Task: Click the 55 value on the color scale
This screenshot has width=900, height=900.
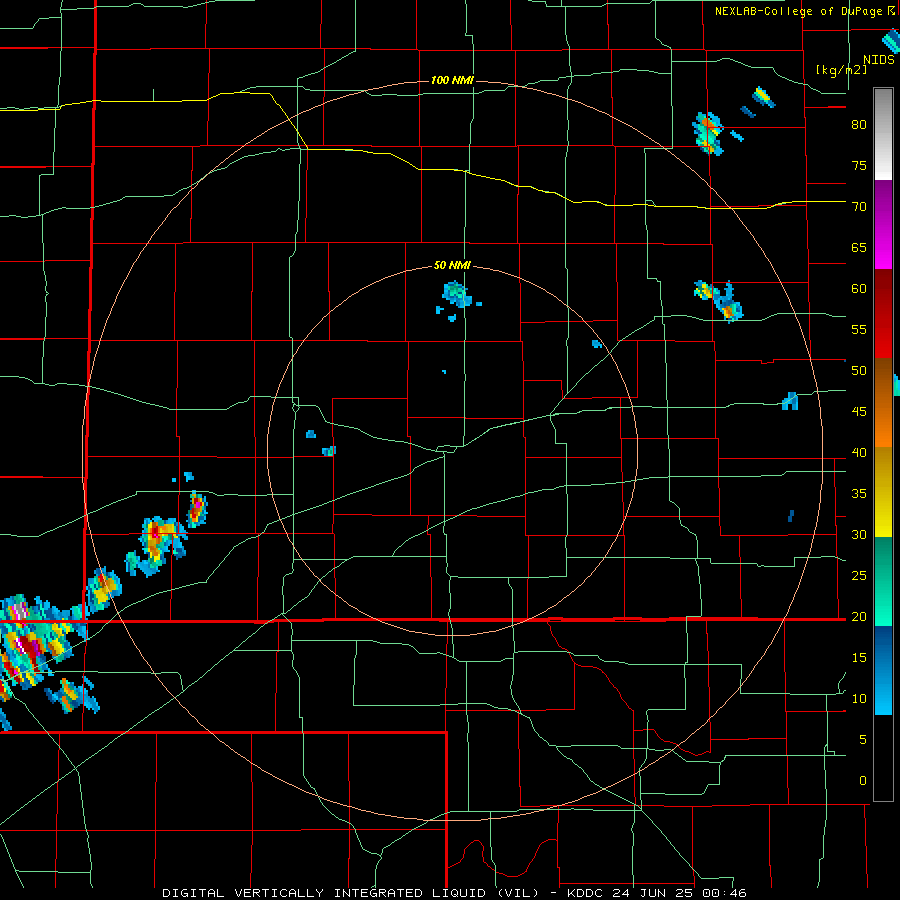Action: [x=859, y=329]
